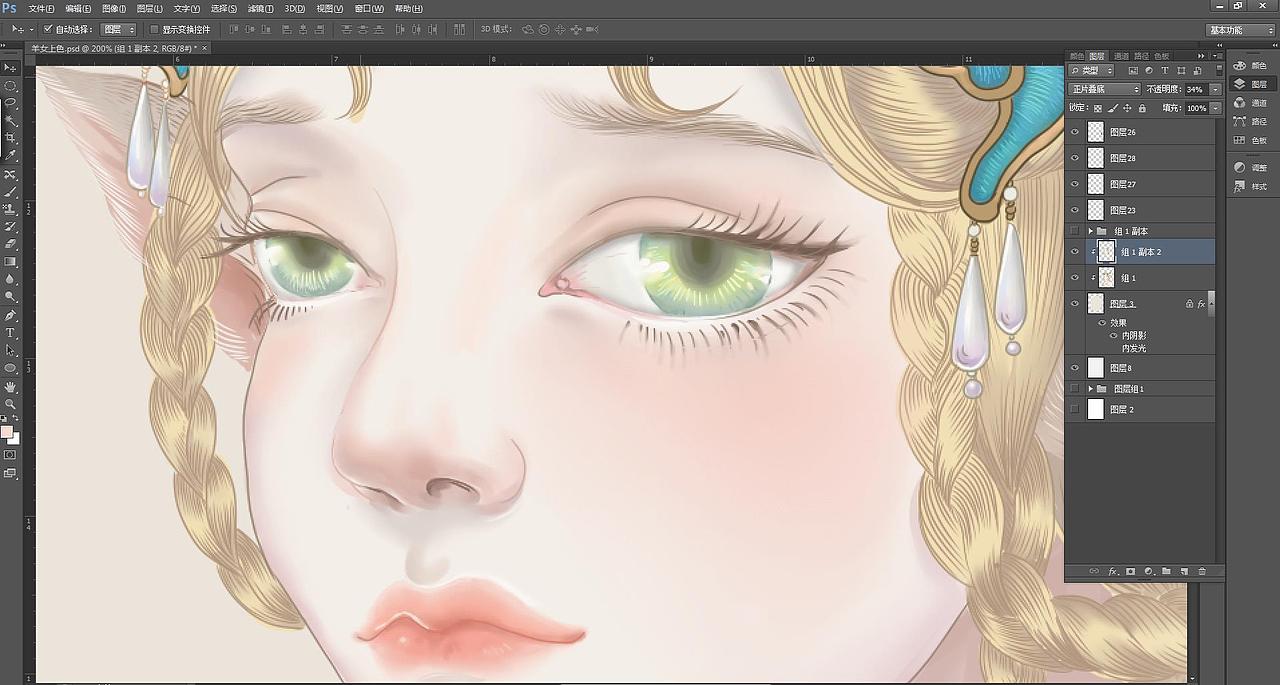Select the Eyedropper tool
The width and height of the screenshot is (1280, 685).
10,154
